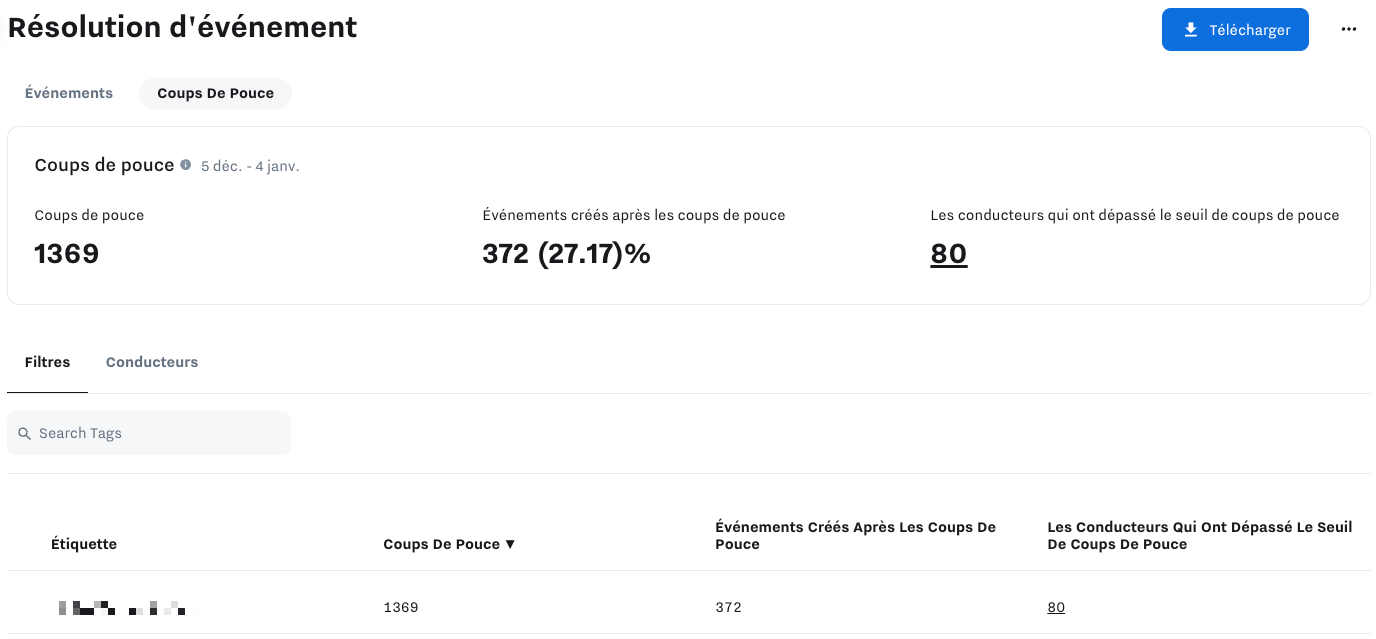
Task: Select the blurred tag name in row
Action: 122,607
